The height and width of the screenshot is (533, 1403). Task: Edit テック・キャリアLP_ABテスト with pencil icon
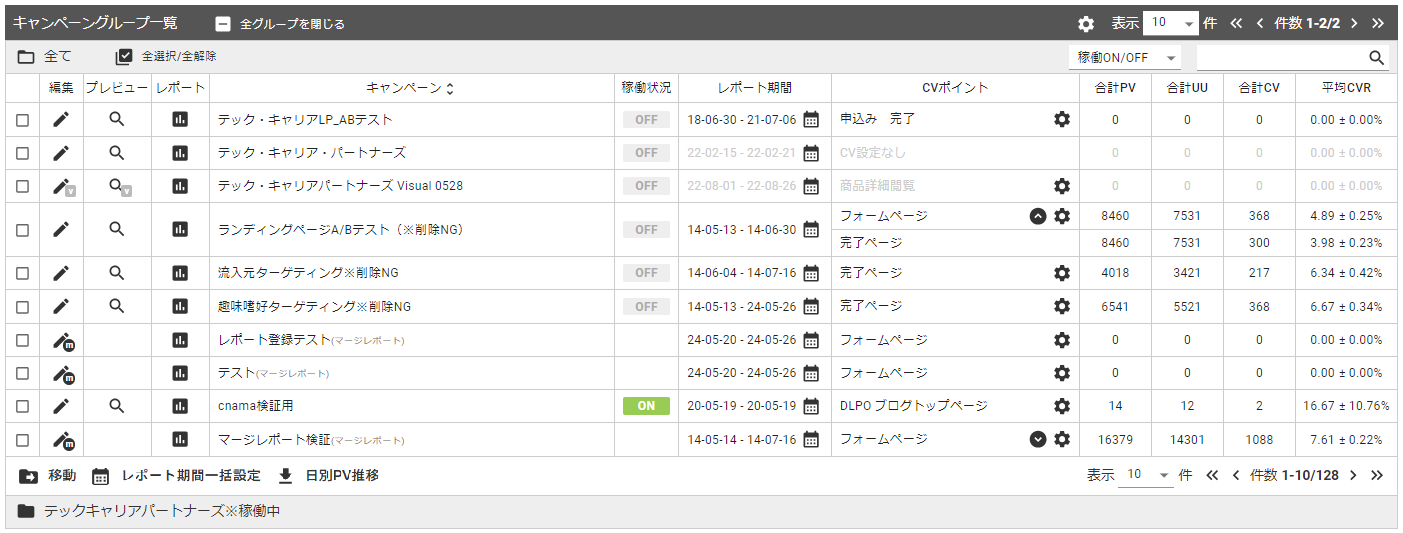61,120
